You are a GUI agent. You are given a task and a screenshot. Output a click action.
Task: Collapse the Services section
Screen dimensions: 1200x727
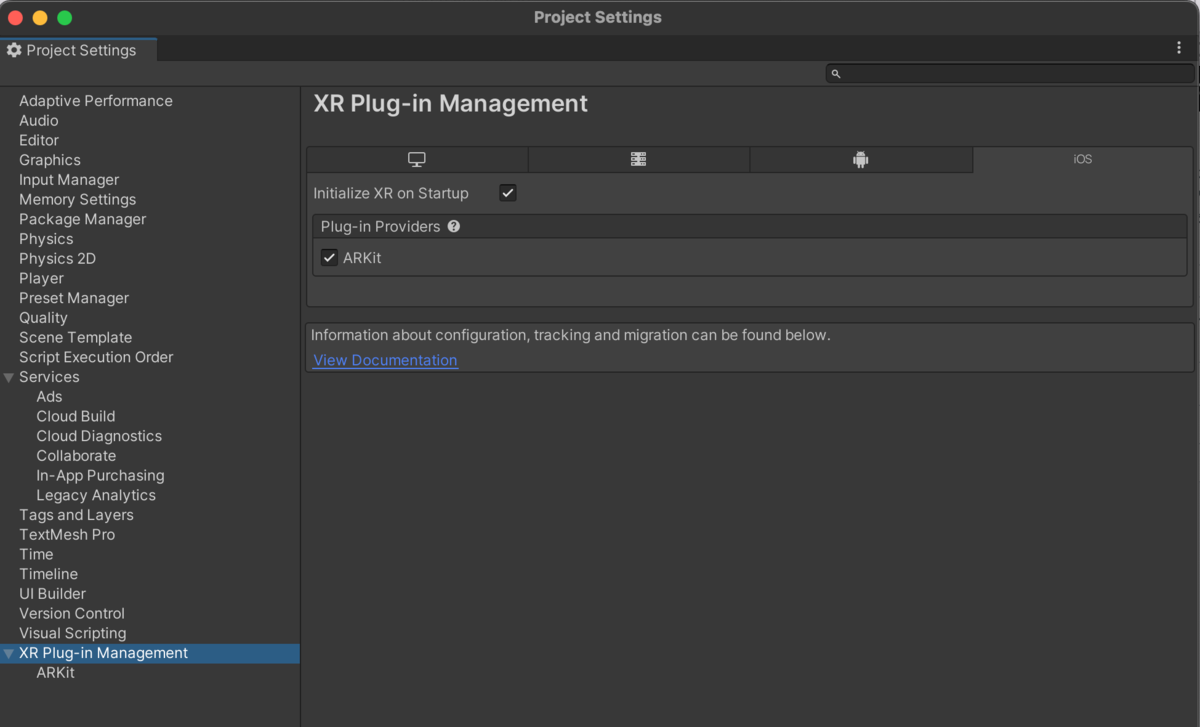9,377
